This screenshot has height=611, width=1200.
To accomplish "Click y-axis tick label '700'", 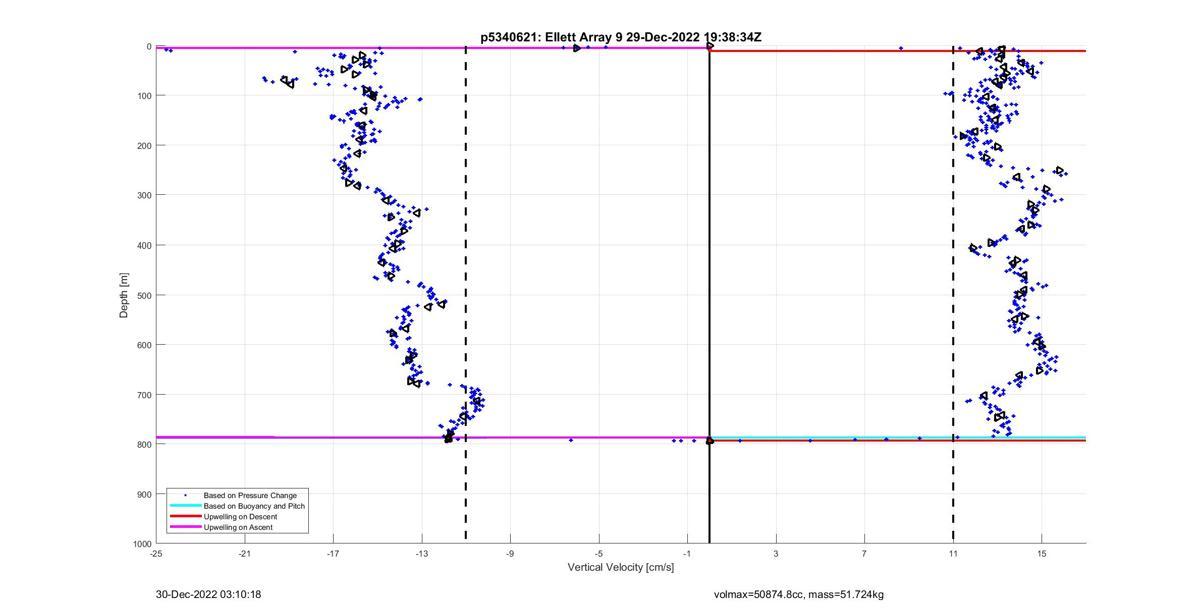I will 144,395.
